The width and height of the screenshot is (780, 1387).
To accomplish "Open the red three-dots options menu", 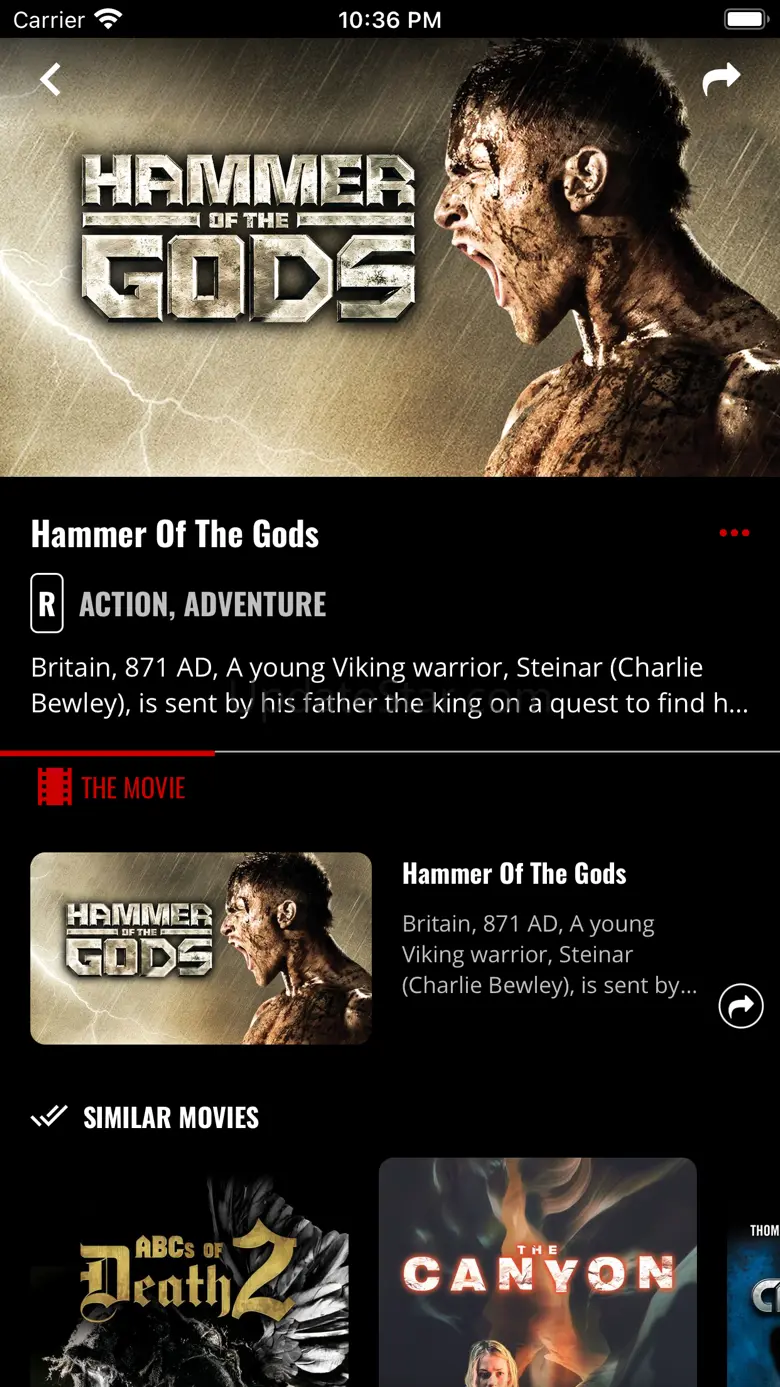I will click(x=734, y=533).
